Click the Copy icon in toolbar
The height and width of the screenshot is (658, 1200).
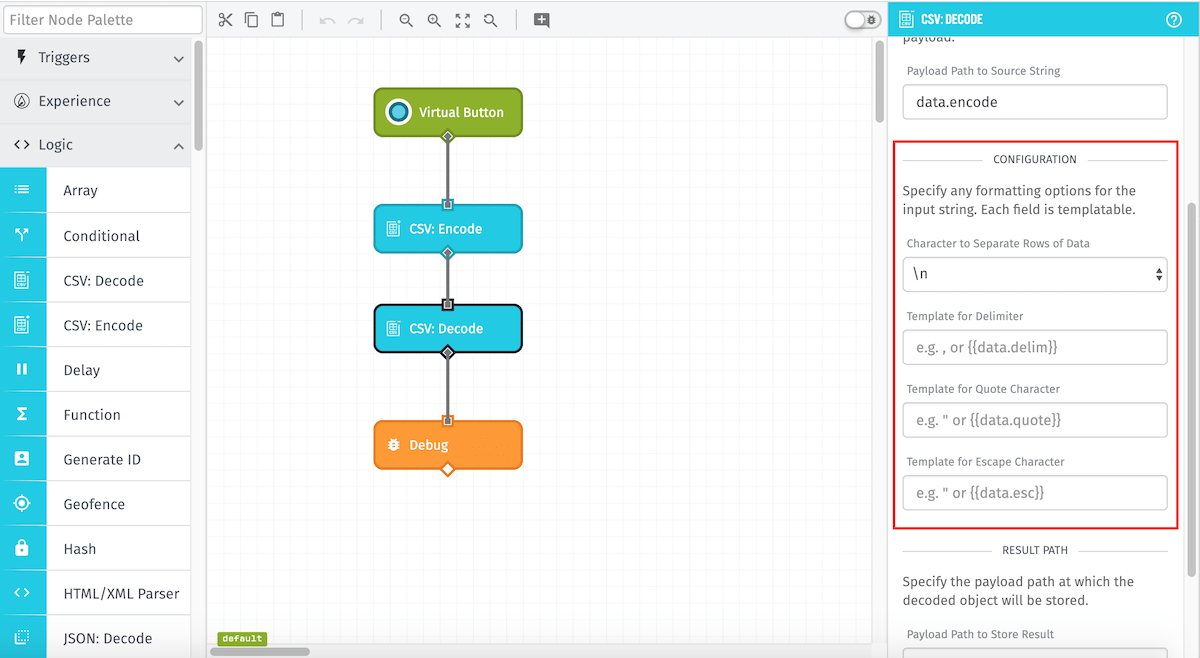pos(251,20)
